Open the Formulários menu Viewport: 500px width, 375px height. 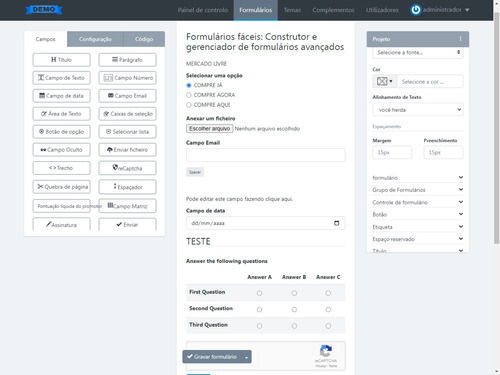coord(256,10)
